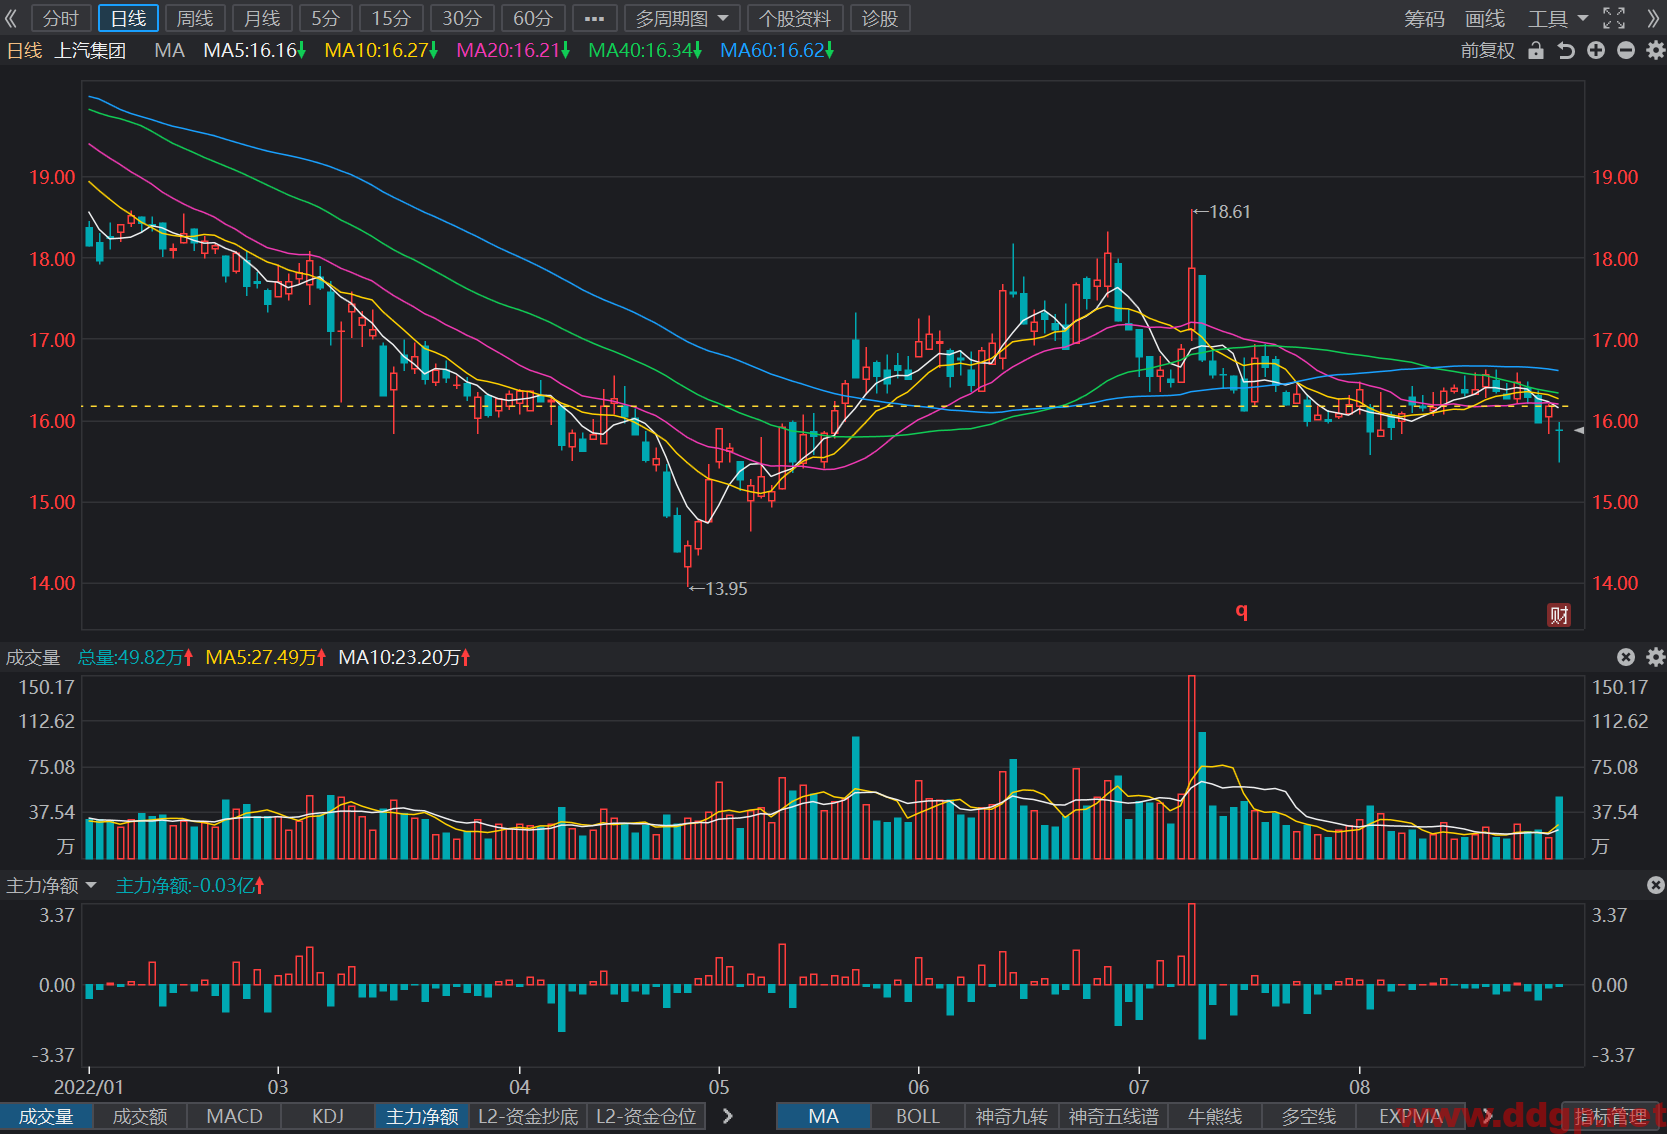The height and width of the screenshot is (1134, 1667).
Task: Zoom in on the candlestick chart
Action: click(x=1596, y=50)
